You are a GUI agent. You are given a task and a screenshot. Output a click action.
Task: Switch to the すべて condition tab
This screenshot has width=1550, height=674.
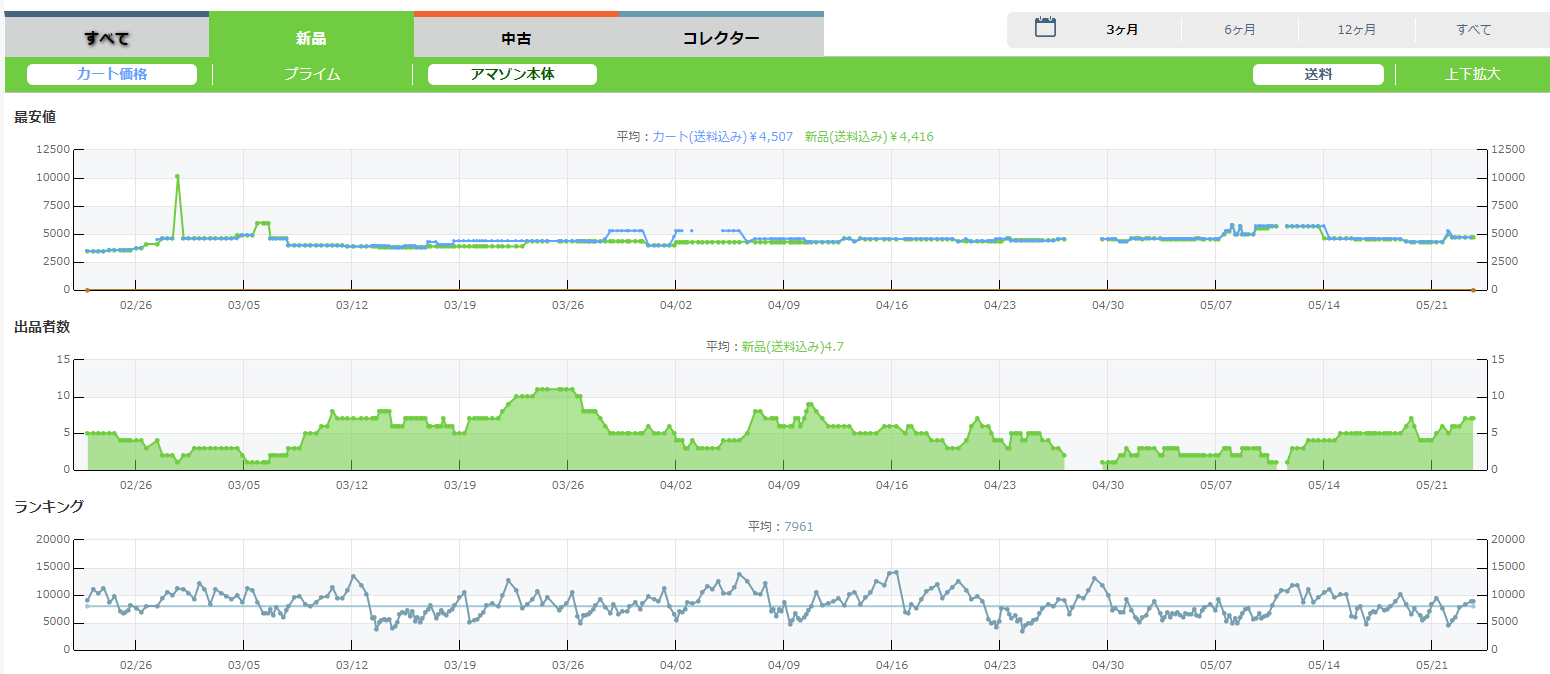coord(107,38)
